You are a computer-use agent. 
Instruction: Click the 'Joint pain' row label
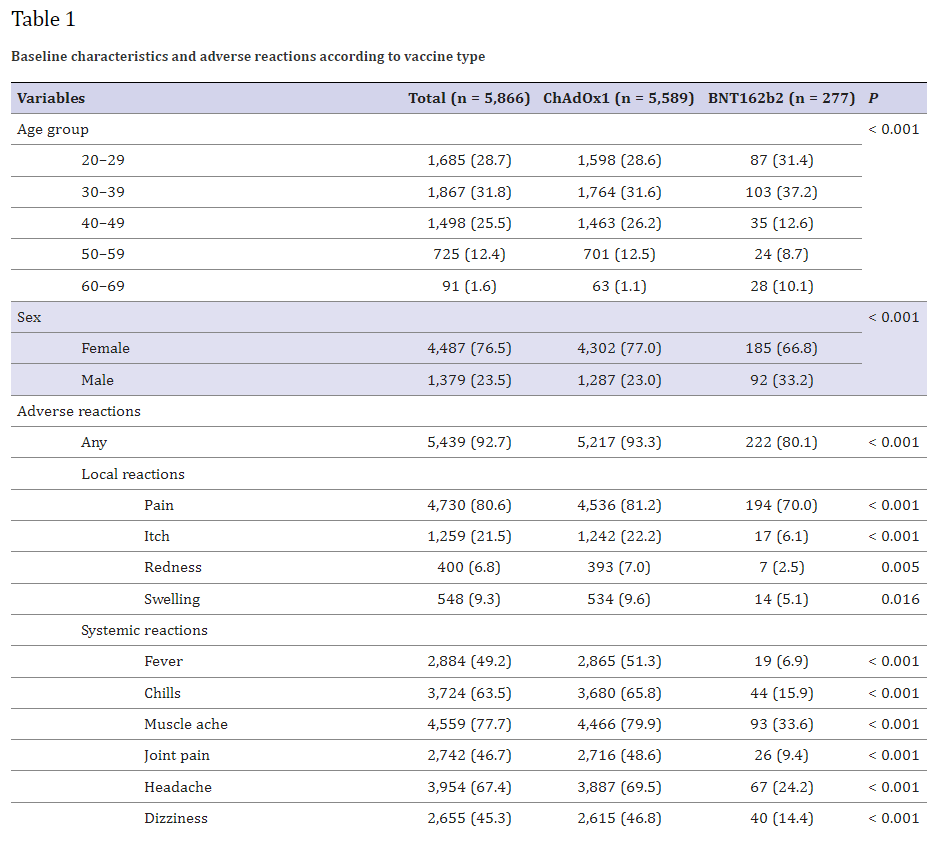coord(177,756)
